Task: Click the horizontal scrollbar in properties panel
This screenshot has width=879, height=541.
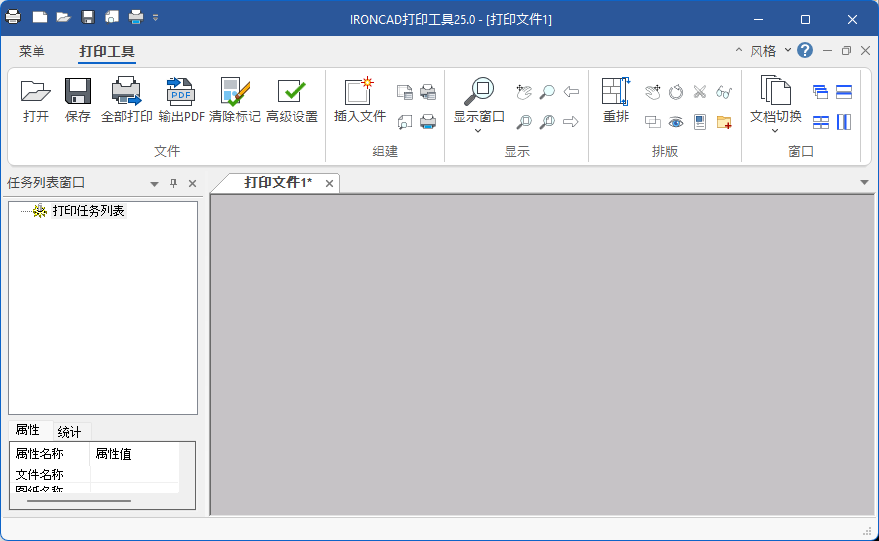Action: point(79,500)
